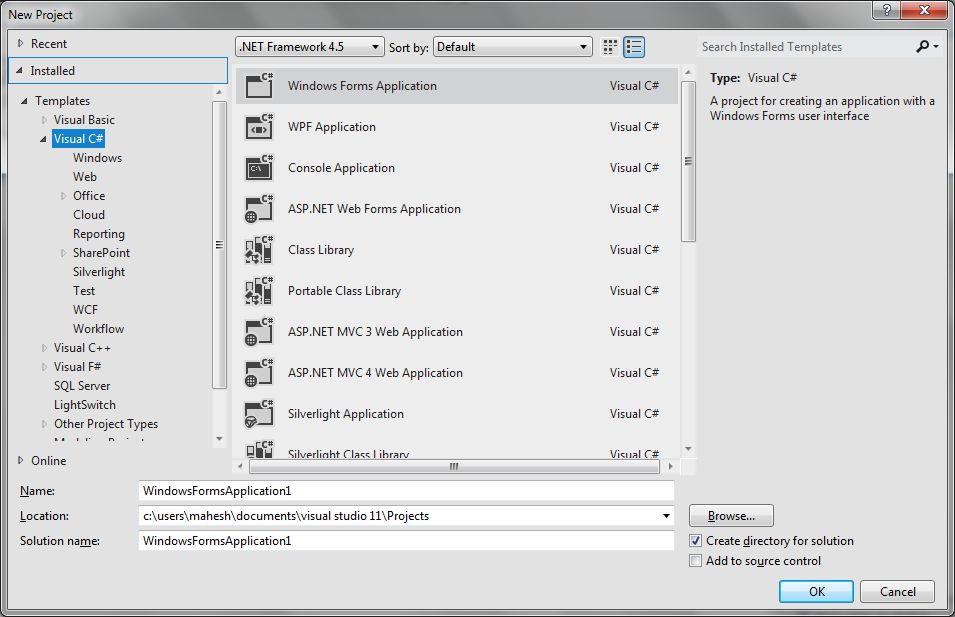955x617 pixels.
Task: Select the Web category
Action: click(85, 177)
